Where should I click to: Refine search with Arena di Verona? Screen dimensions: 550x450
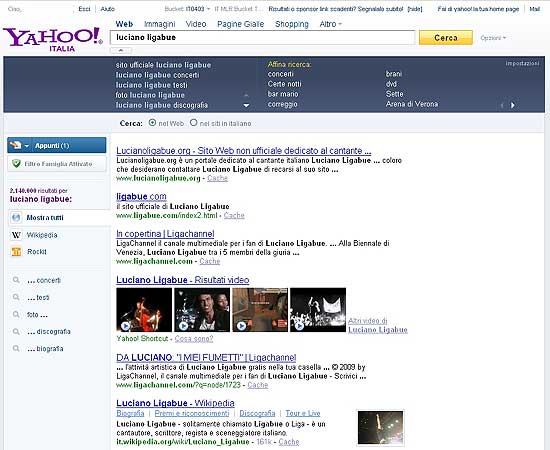[412, 104]
